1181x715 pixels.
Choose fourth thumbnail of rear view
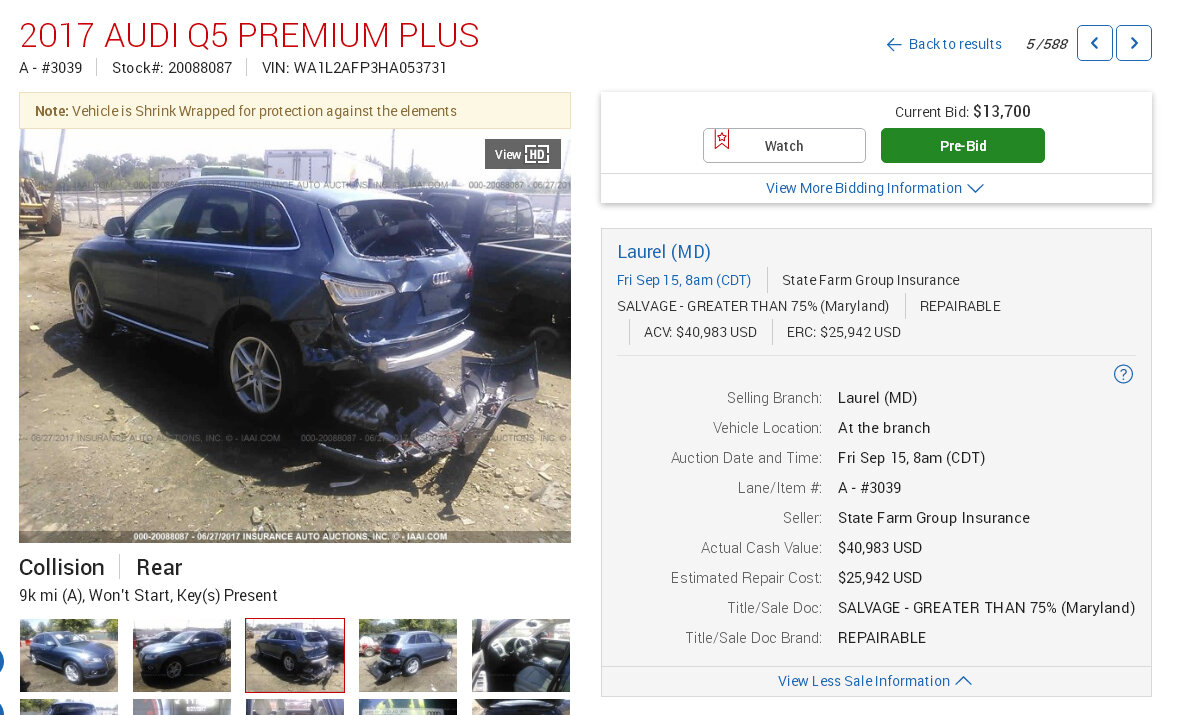tap(407, 655)
